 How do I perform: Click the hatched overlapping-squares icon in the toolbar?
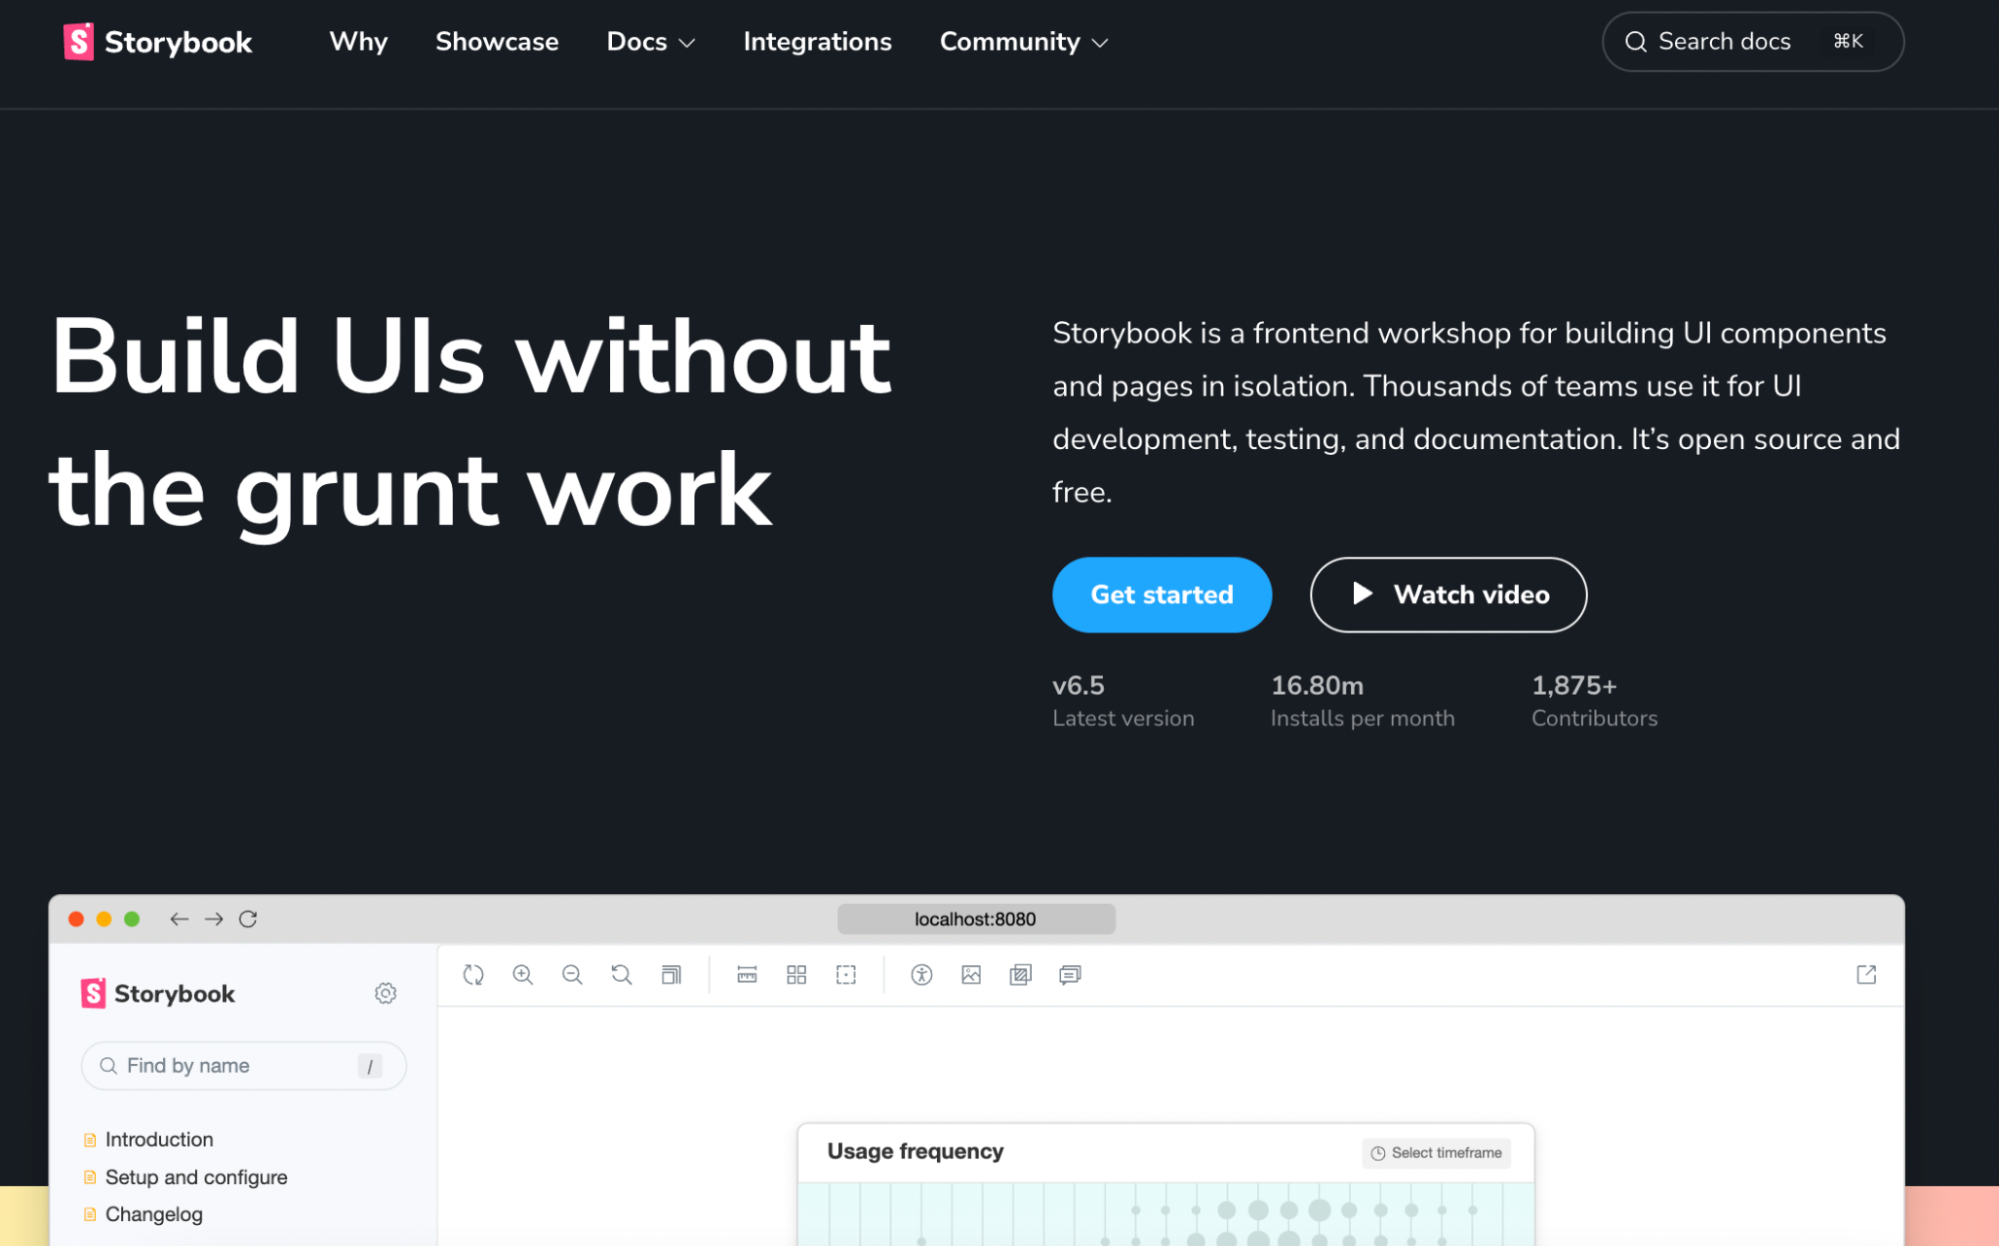pyautogui.click(x=1021, y=975)
